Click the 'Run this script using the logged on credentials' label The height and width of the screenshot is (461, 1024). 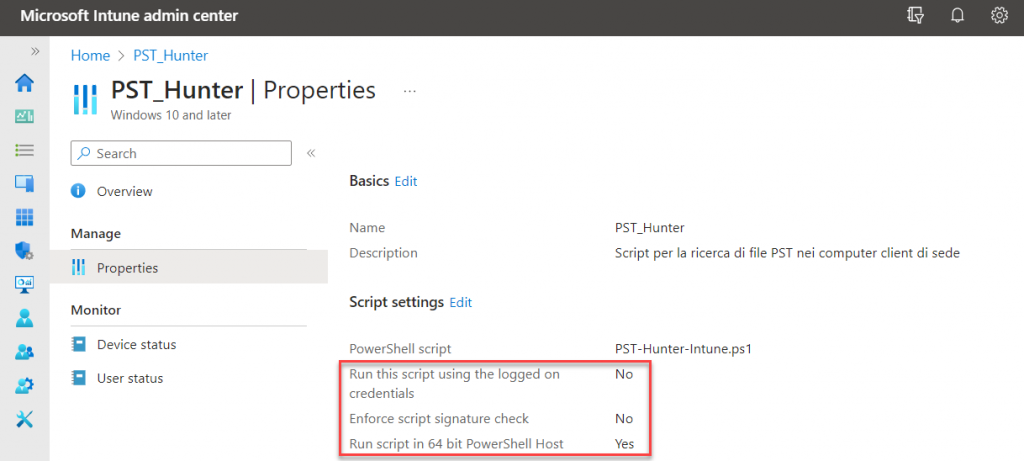[455, 385]
